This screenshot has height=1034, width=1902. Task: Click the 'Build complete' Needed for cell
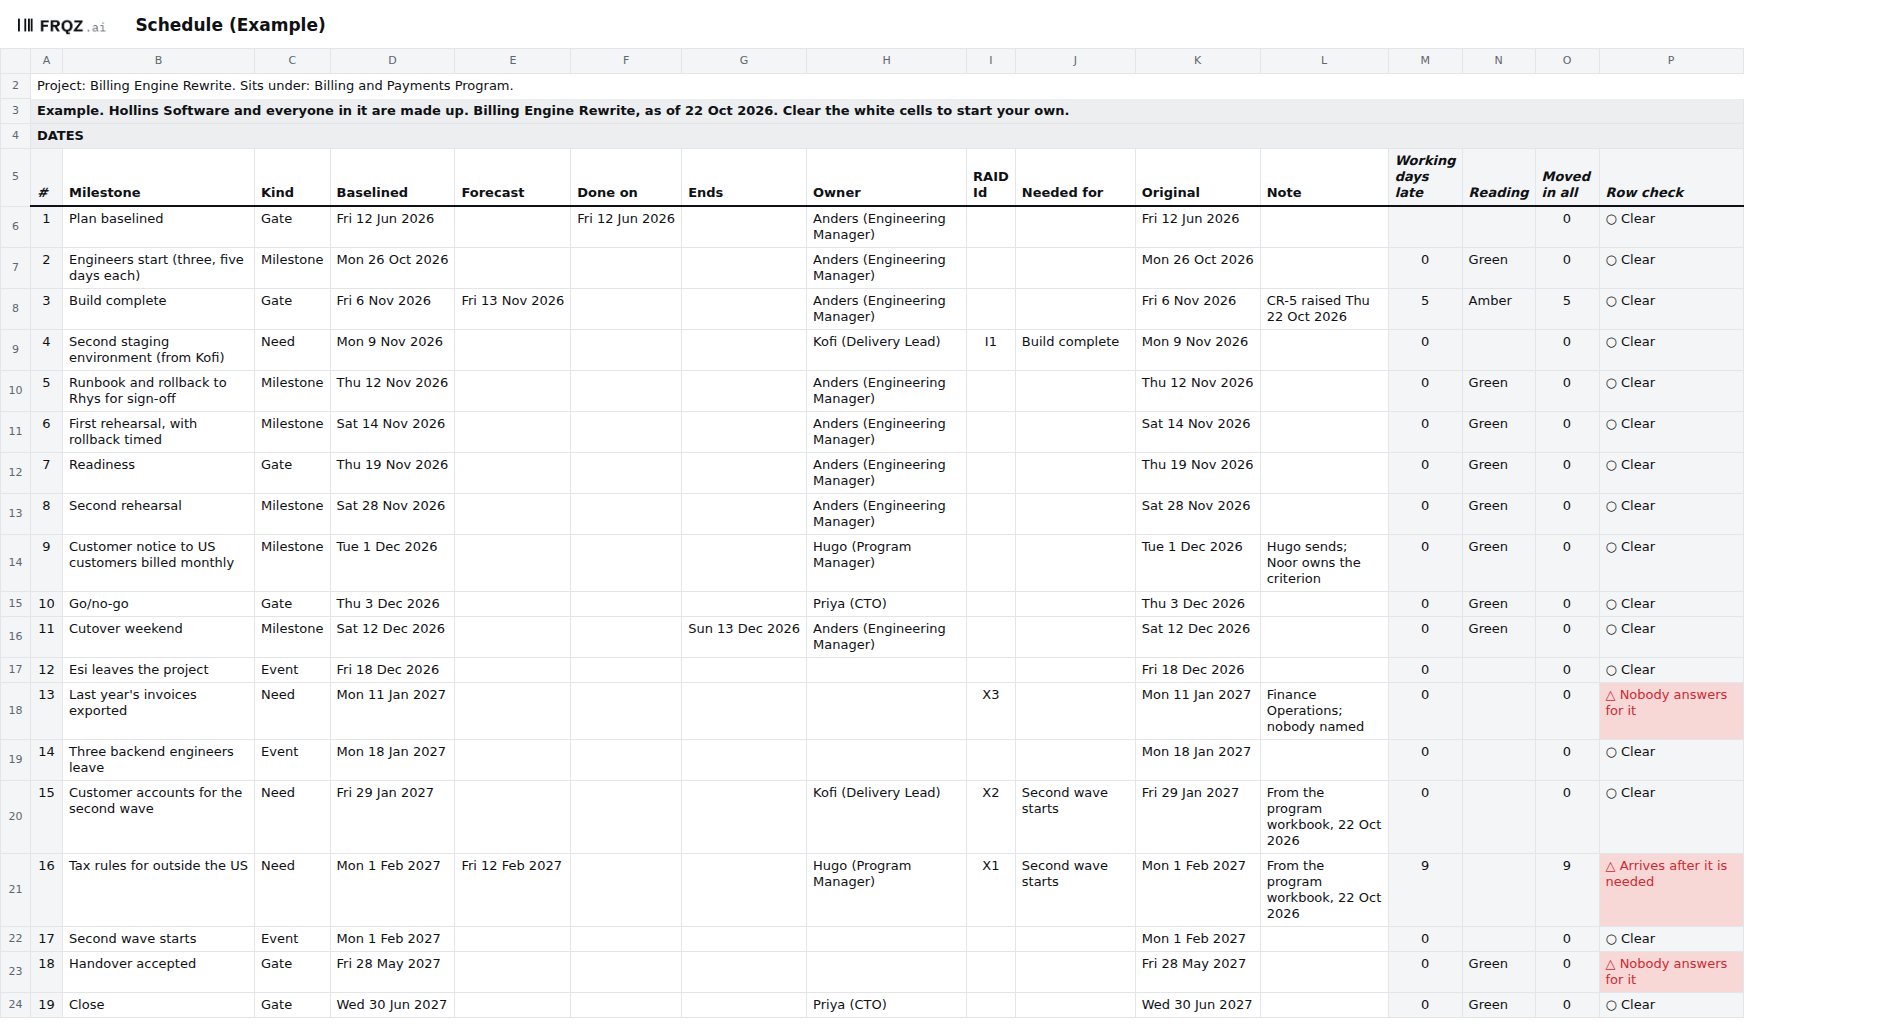point(1075,350)
